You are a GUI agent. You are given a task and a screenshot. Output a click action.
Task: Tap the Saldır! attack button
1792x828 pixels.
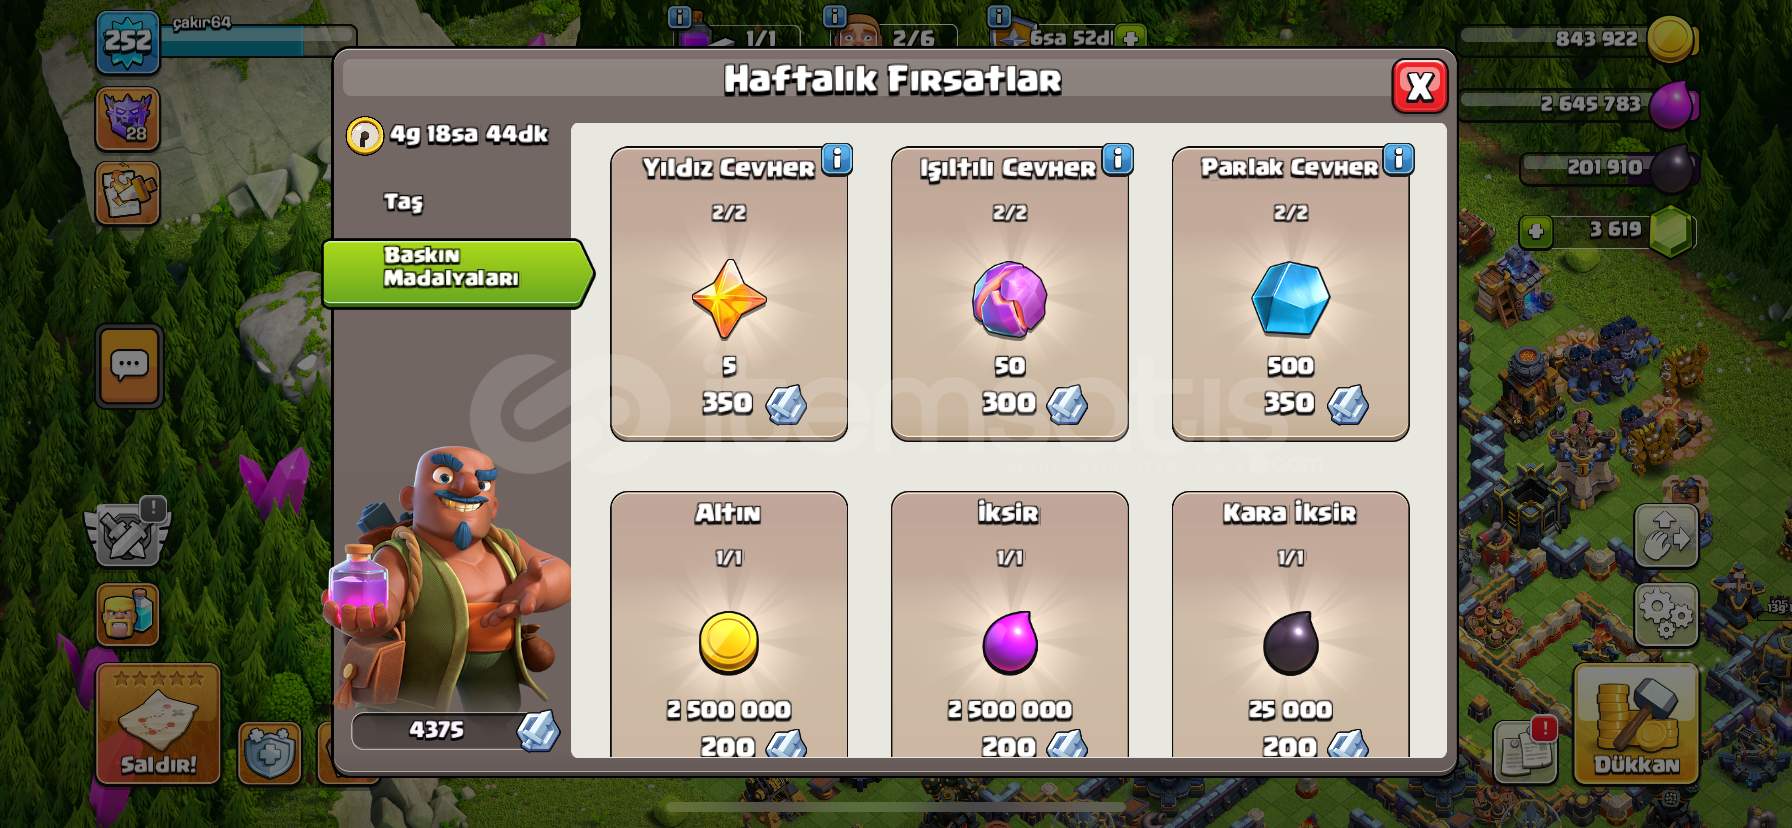(x=158, y=724)
